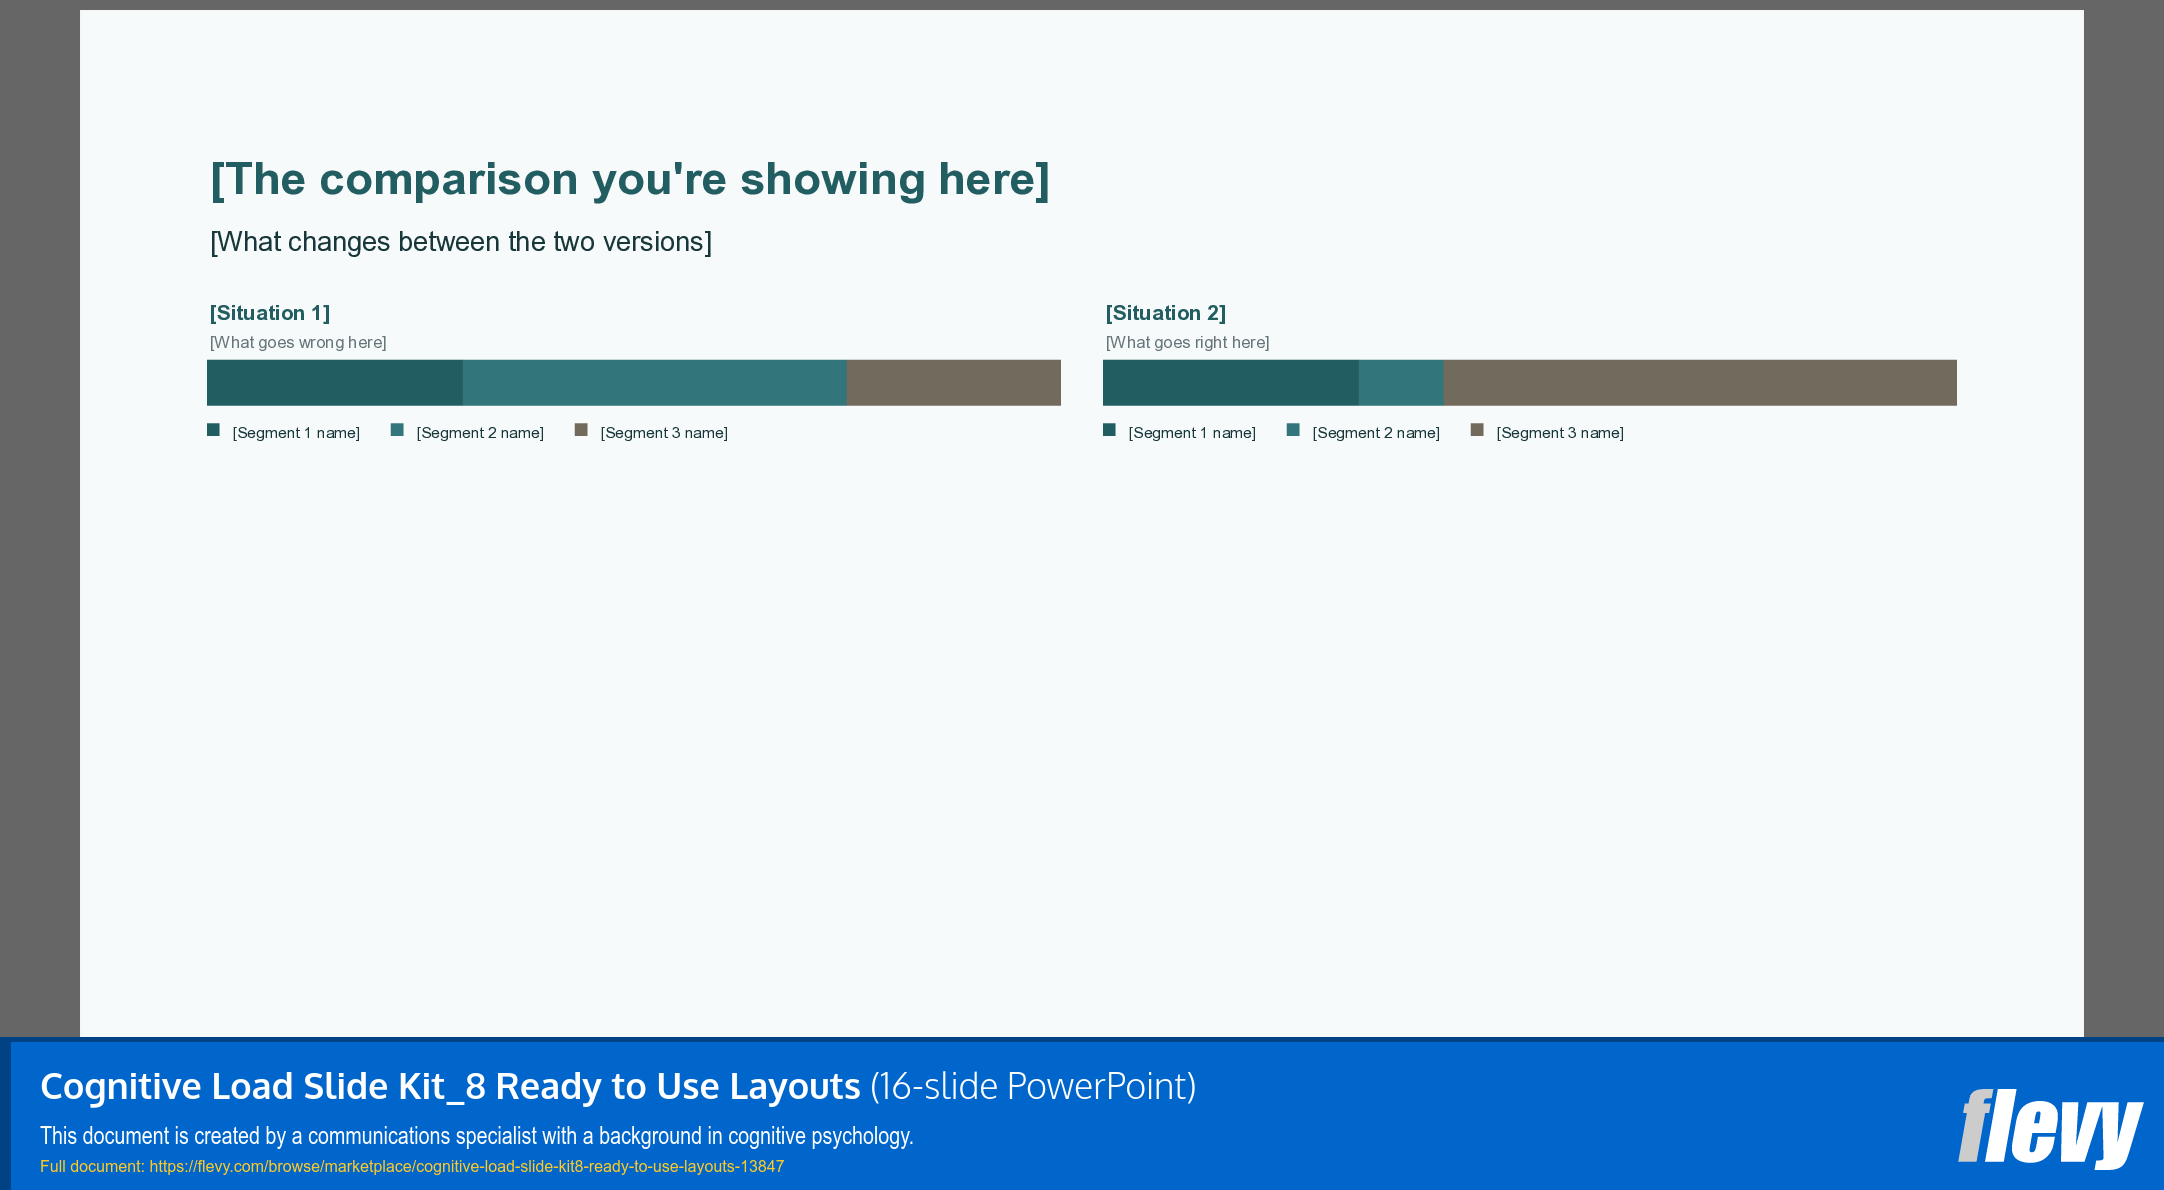Select '[Segment 3 name]' label under Situation 1
Viewport: 2164px width, 1190px height.
[x=664, y=433]
